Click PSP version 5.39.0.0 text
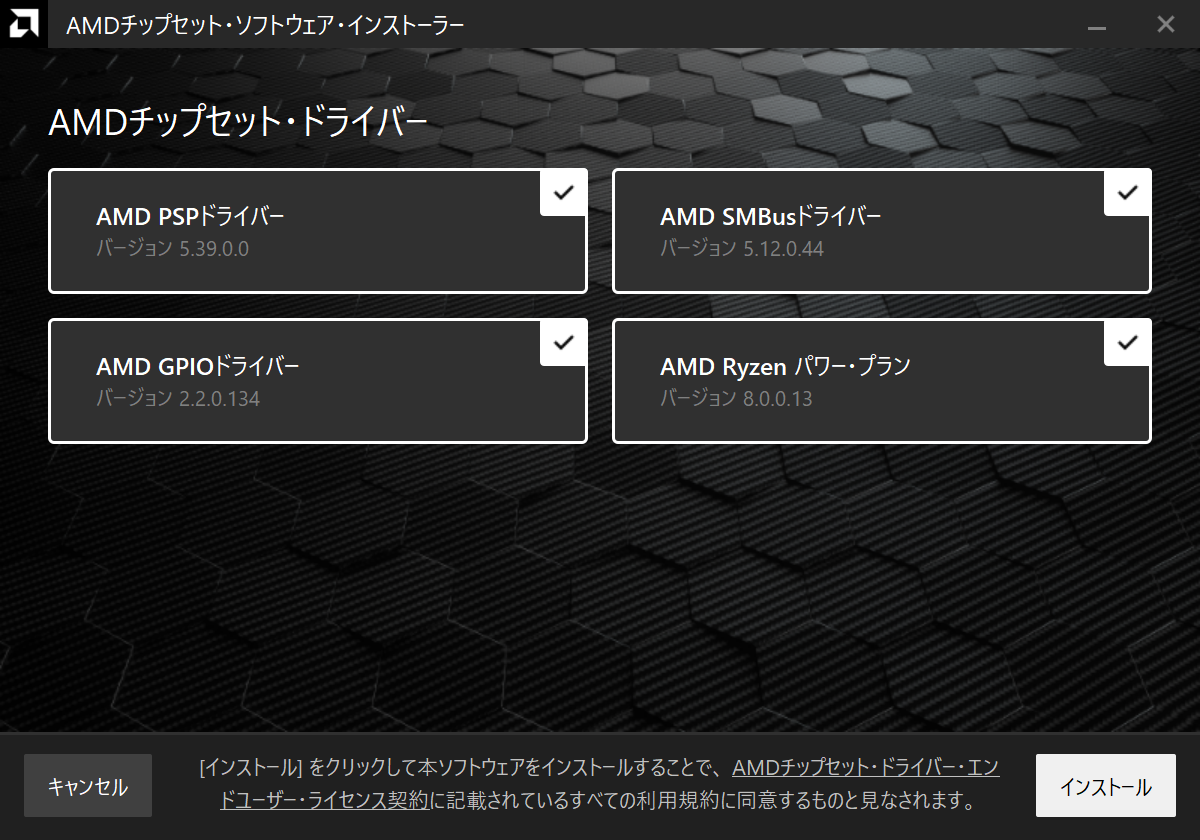The image size is (1200, 840). point(172,249)
